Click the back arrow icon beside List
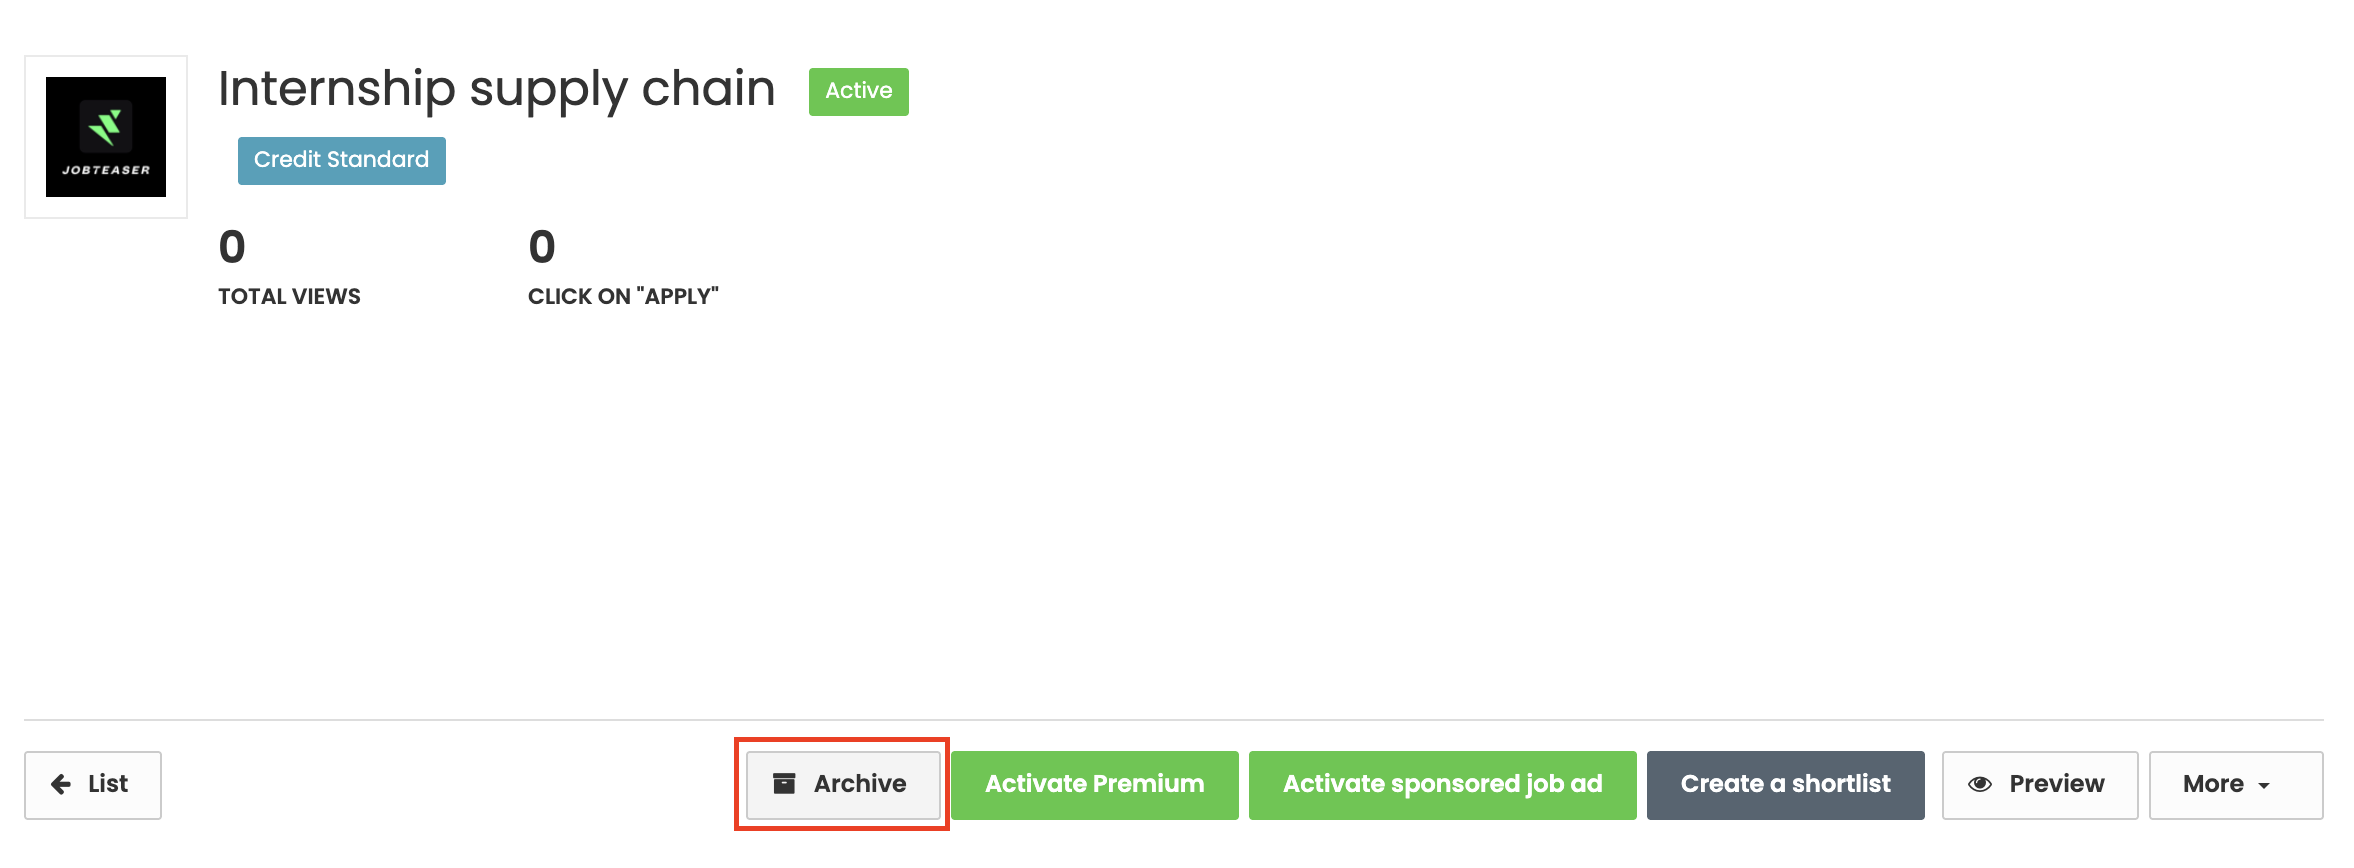Viewport: 2354px width, 868px height. [61, 785]
